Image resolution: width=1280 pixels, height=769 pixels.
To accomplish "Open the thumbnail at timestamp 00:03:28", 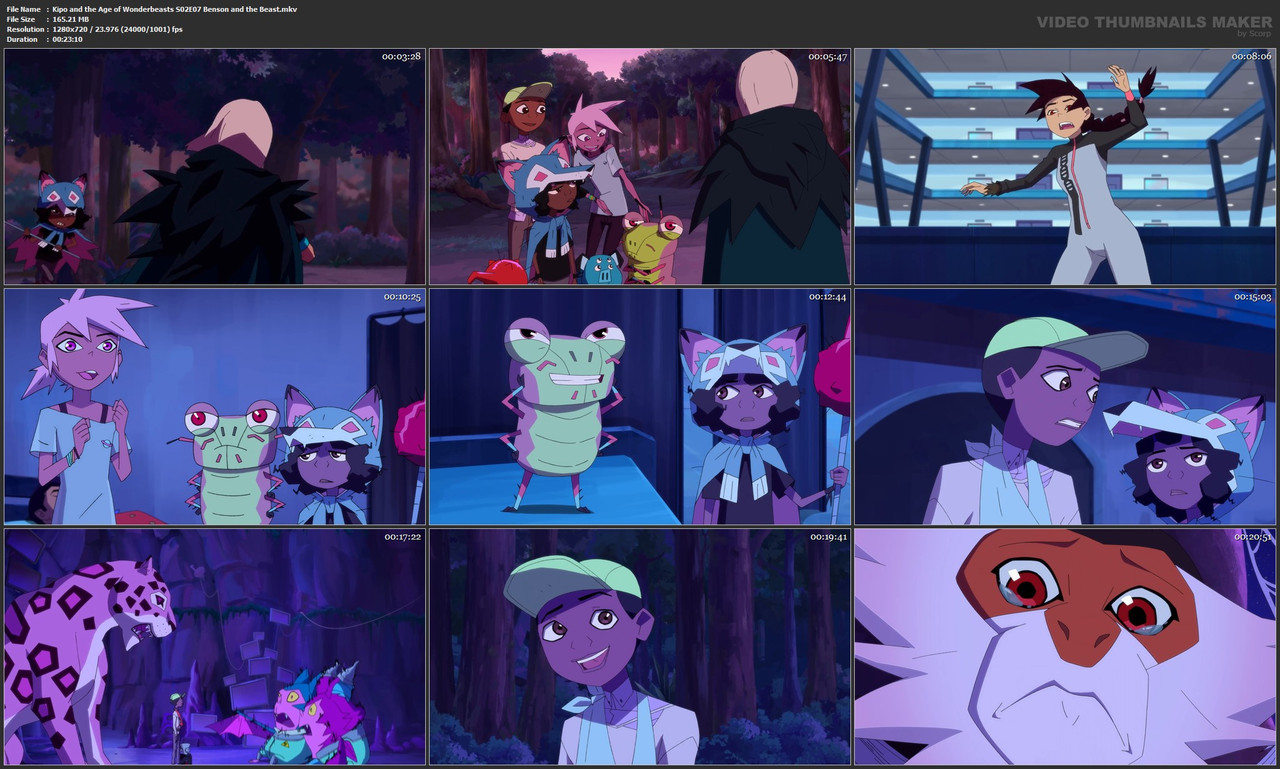I will click(213, 166).
